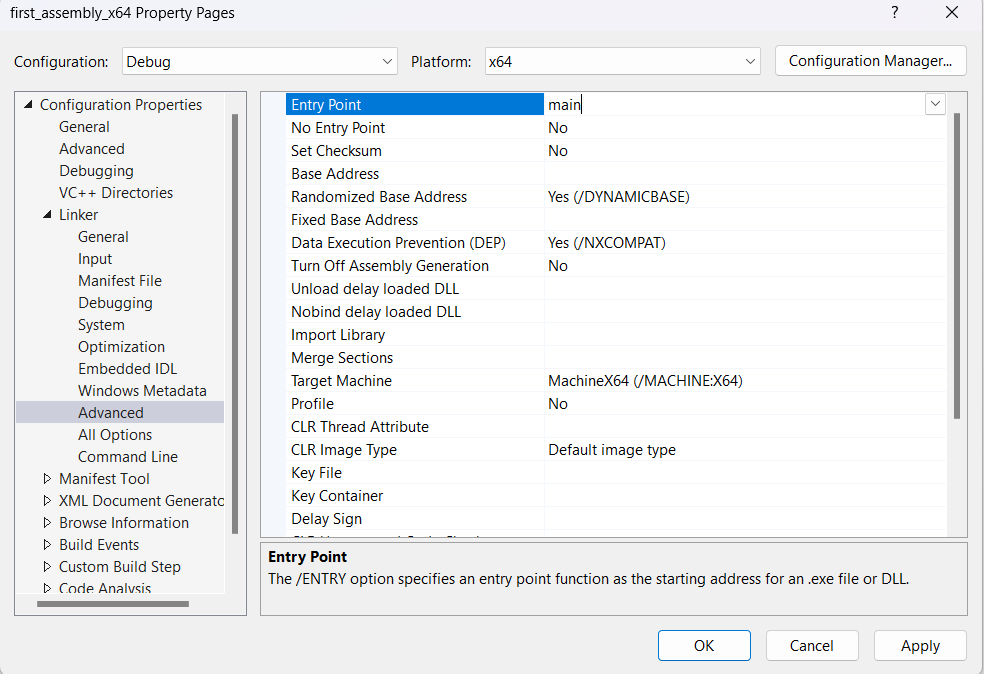Click the Configuration Manager button
The width and height of the screenshot is (984, 674).
(870, 61)
